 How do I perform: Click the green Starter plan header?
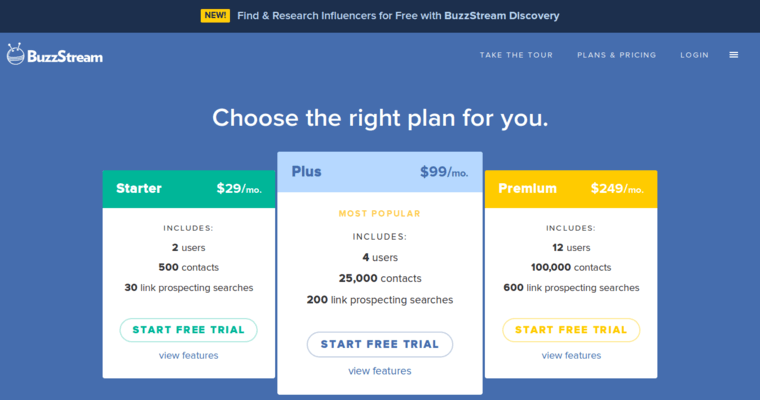(x=188, y=189)
